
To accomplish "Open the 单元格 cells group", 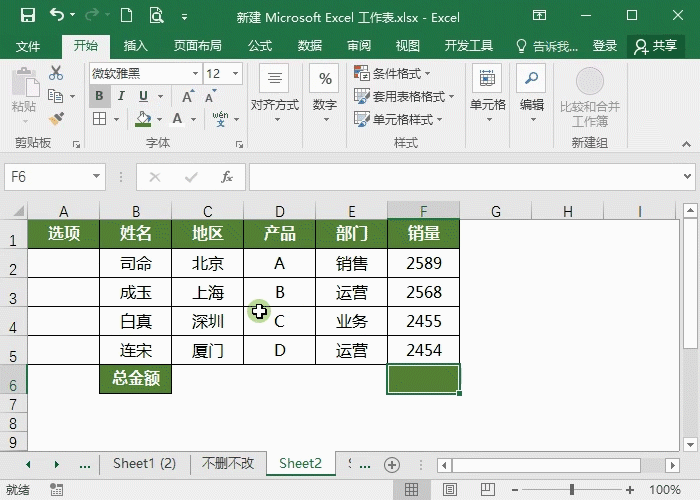I will 487,94.
